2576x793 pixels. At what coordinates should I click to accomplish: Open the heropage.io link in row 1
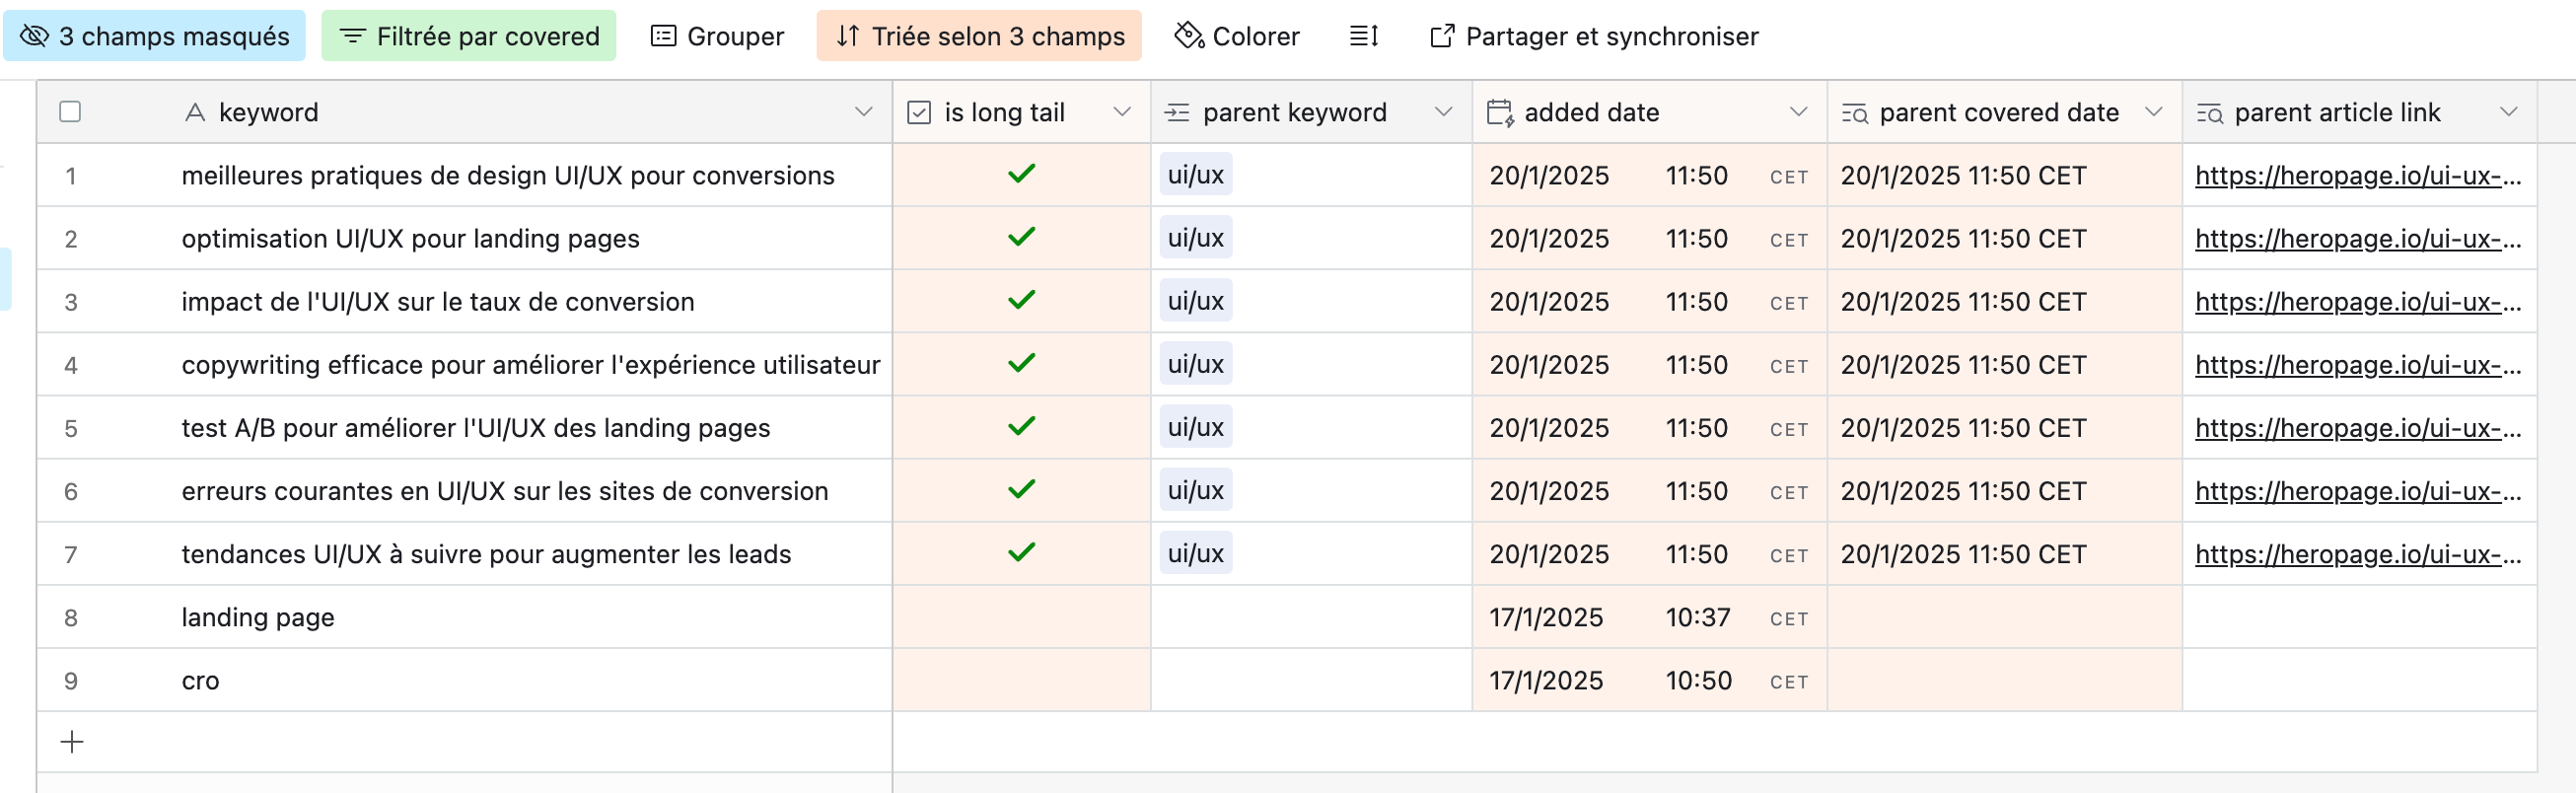tap(2357, 176)
